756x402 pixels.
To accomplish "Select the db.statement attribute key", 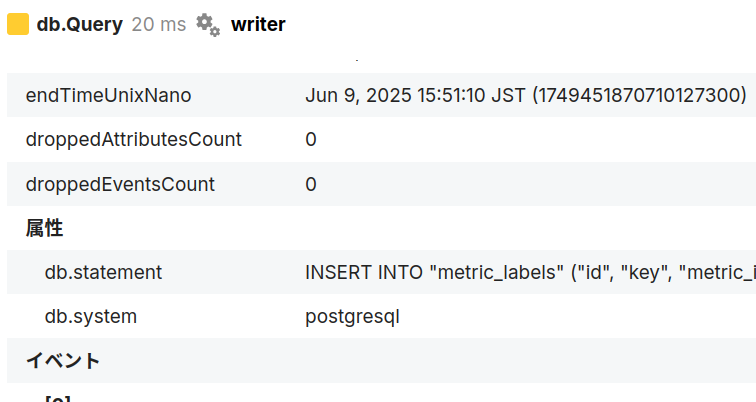I will (x=103, y=272).
